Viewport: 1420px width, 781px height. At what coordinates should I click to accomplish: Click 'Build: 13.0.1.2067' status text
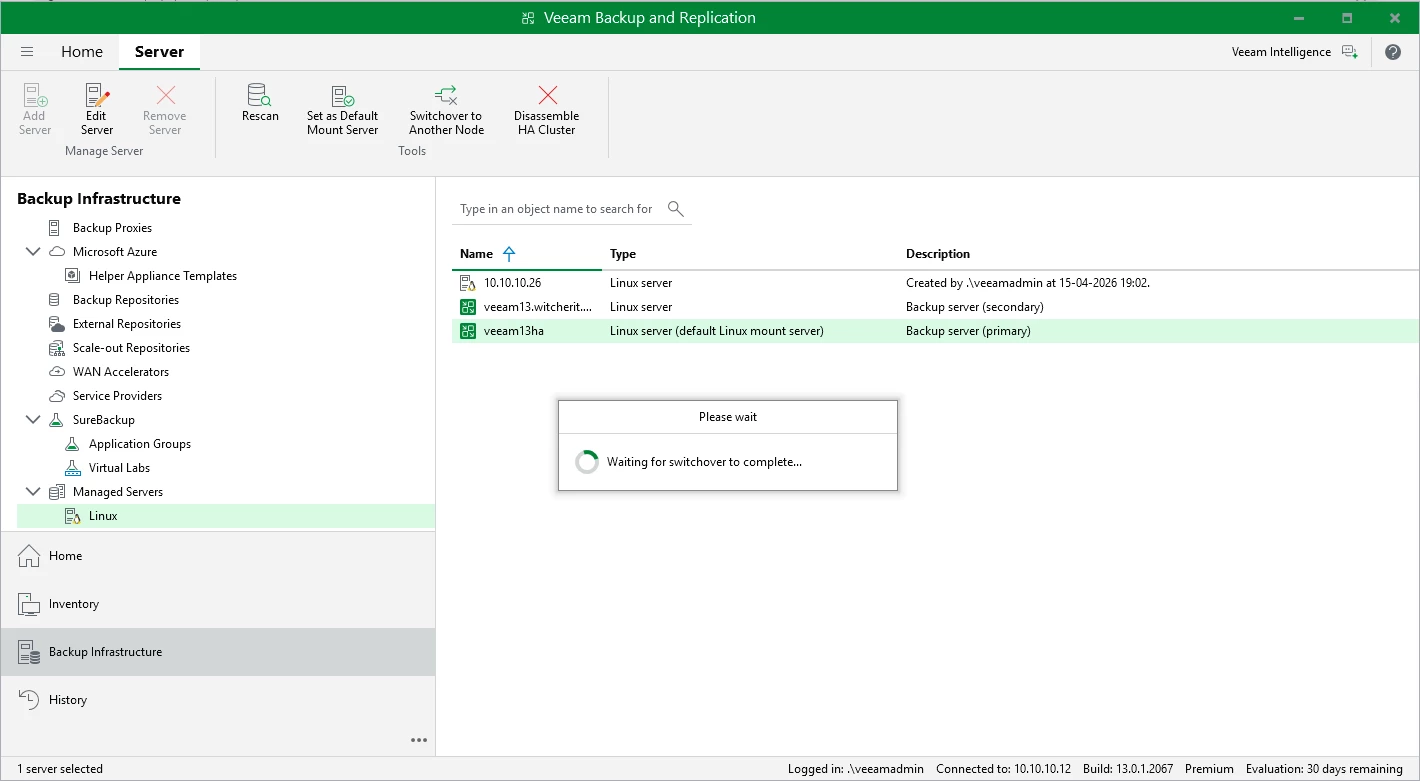1128,769
